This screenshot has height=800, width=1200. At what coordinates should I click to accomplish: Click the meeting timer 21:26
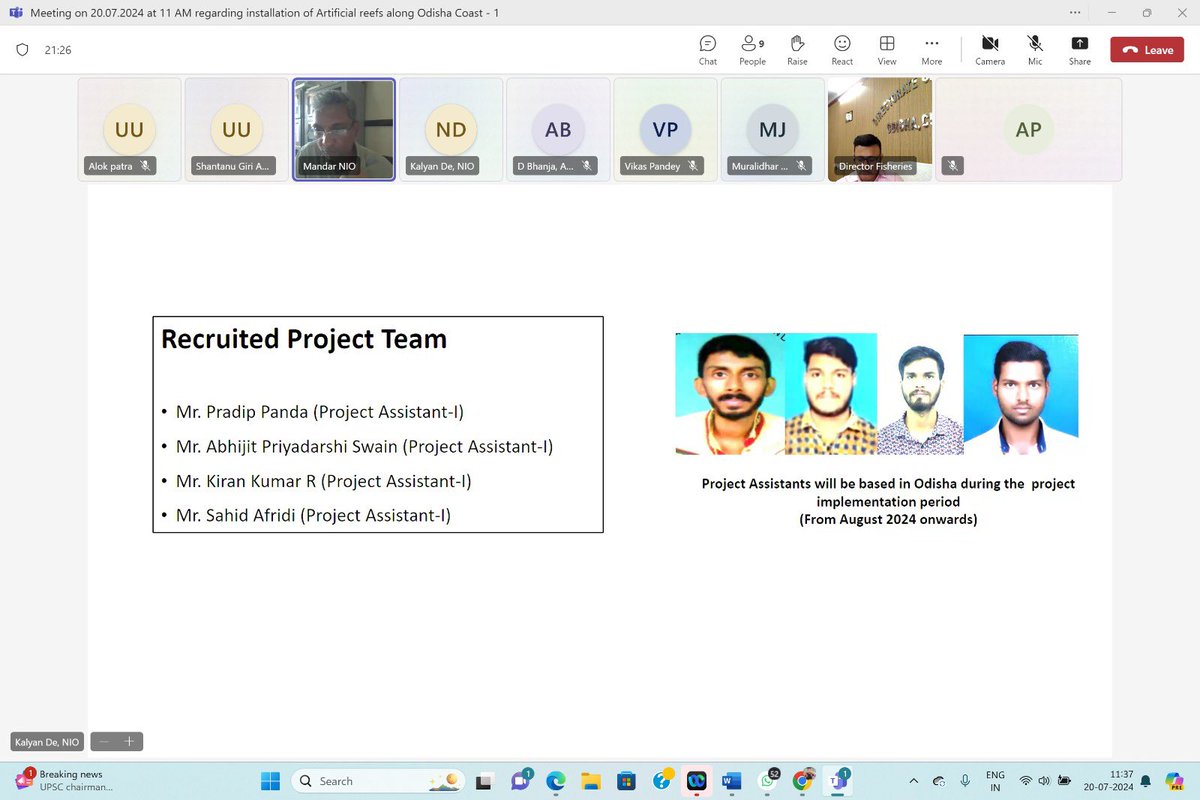(x=58, y=50)
